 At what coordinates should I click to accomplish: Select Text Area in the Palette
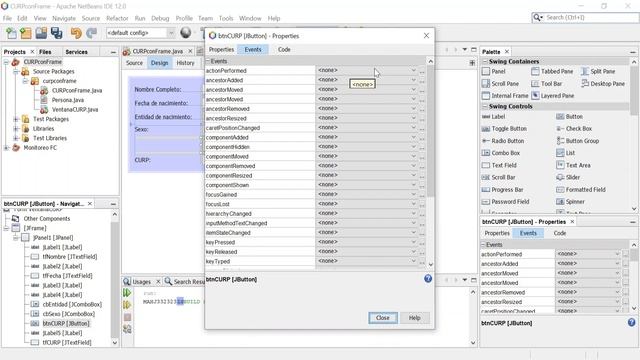point(573,165)
